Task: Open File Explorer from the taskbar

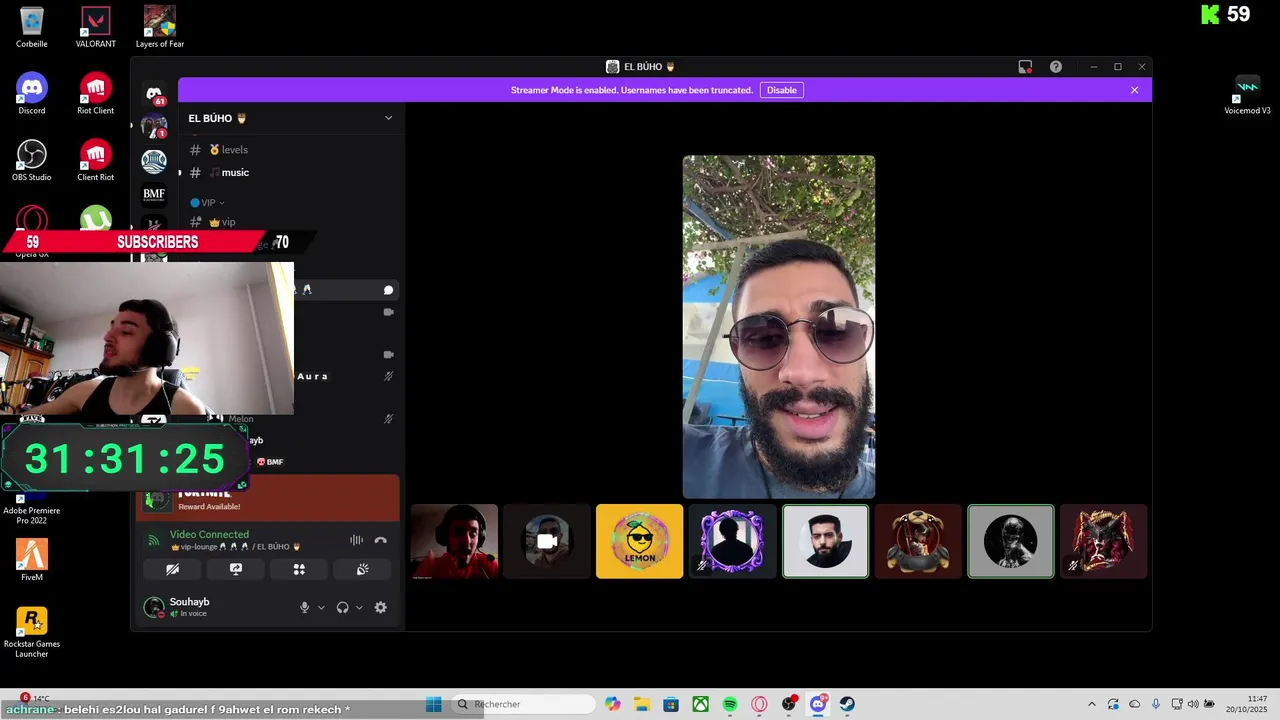Action: (x=642, y=704)
